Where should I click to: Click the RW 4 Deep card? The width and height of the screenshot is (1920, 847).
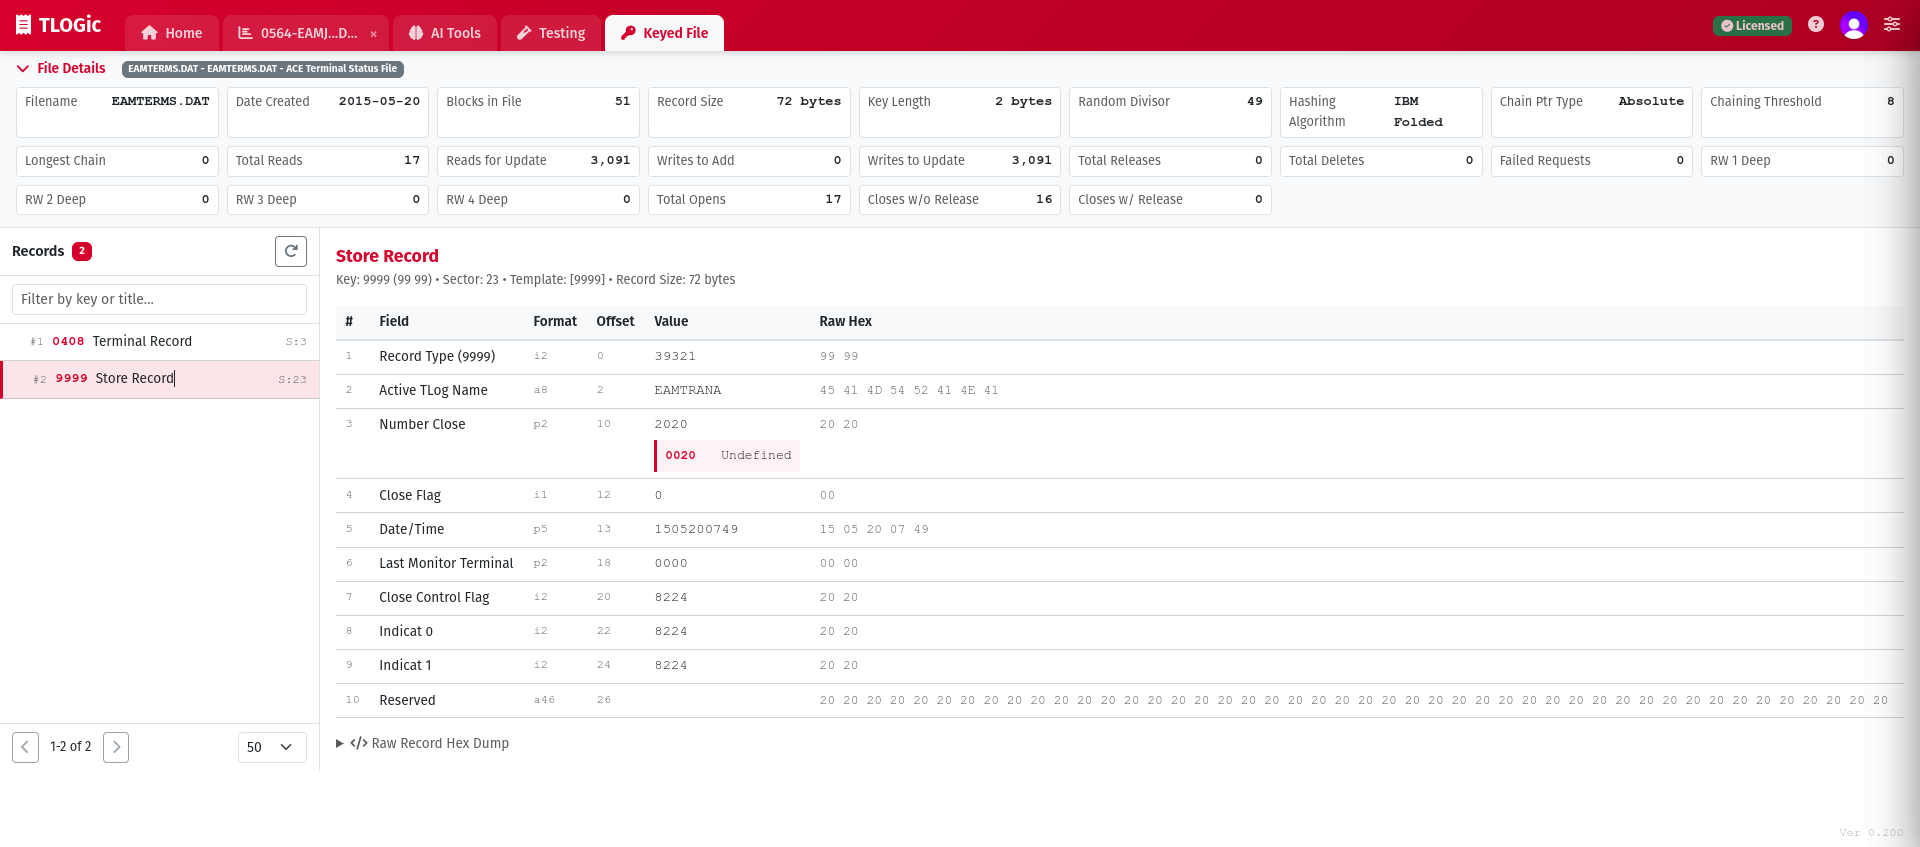pos(538,200)
